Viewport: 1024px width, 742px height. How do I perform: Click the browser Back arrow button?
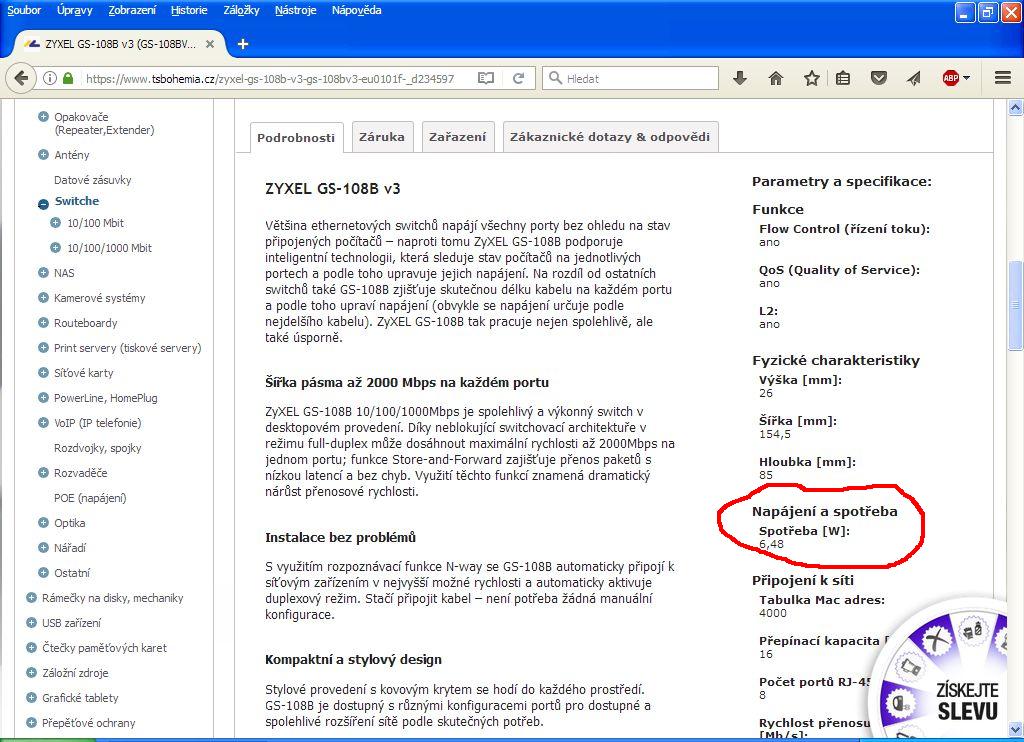pyautogui.click(x=20, y=78)
